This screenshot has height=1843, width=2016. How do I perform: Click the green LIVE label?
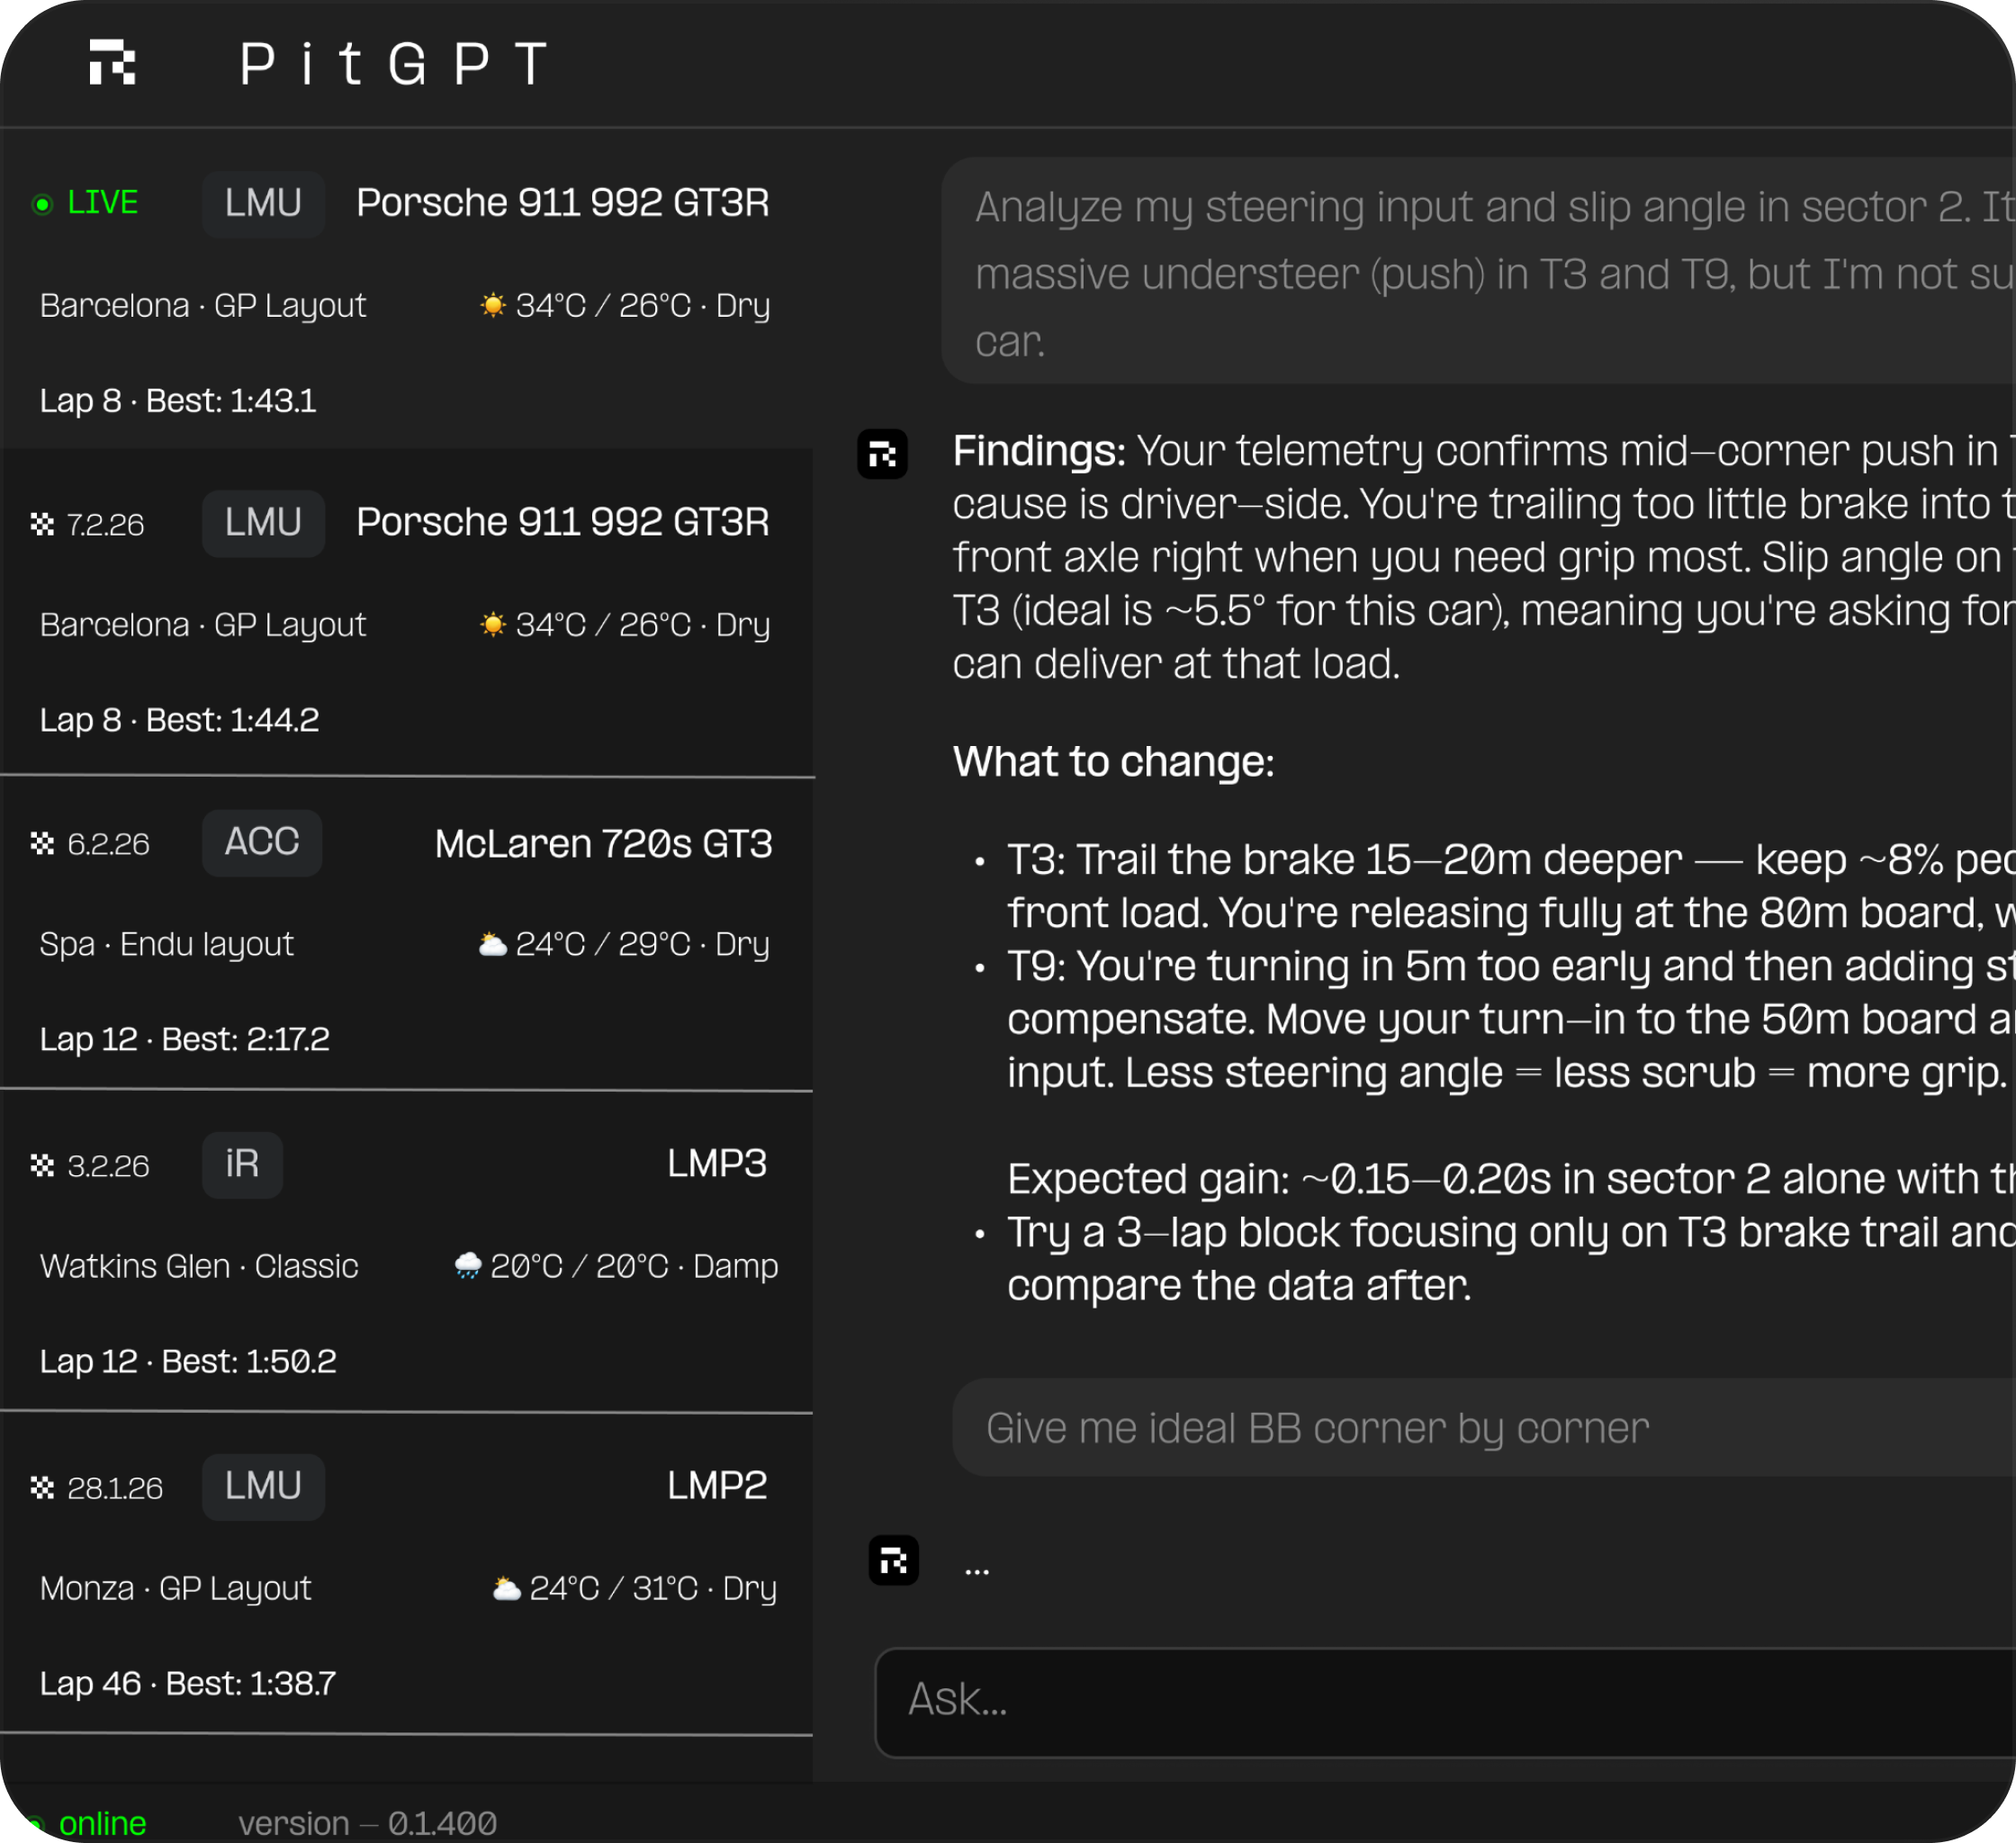(102, 203)
